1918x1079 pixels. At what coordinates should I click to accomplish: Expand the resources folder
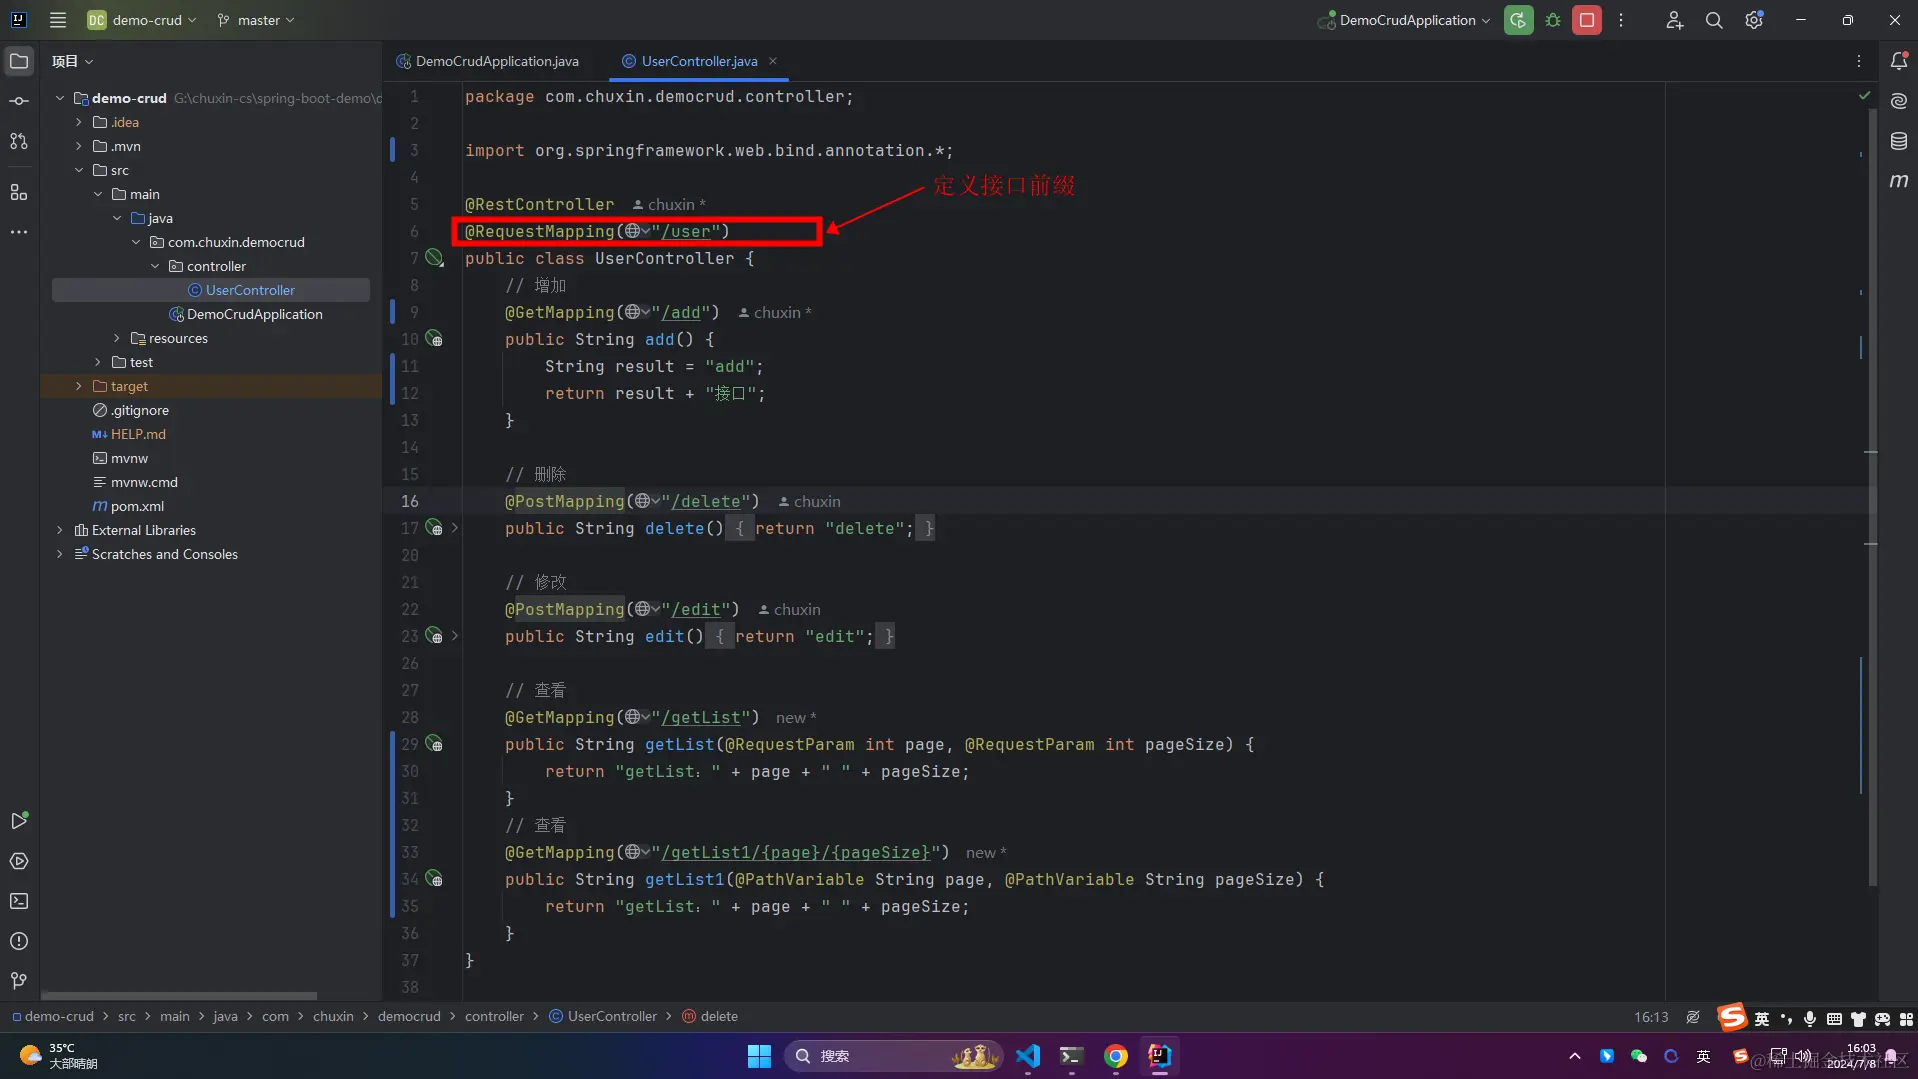(117, 338)
